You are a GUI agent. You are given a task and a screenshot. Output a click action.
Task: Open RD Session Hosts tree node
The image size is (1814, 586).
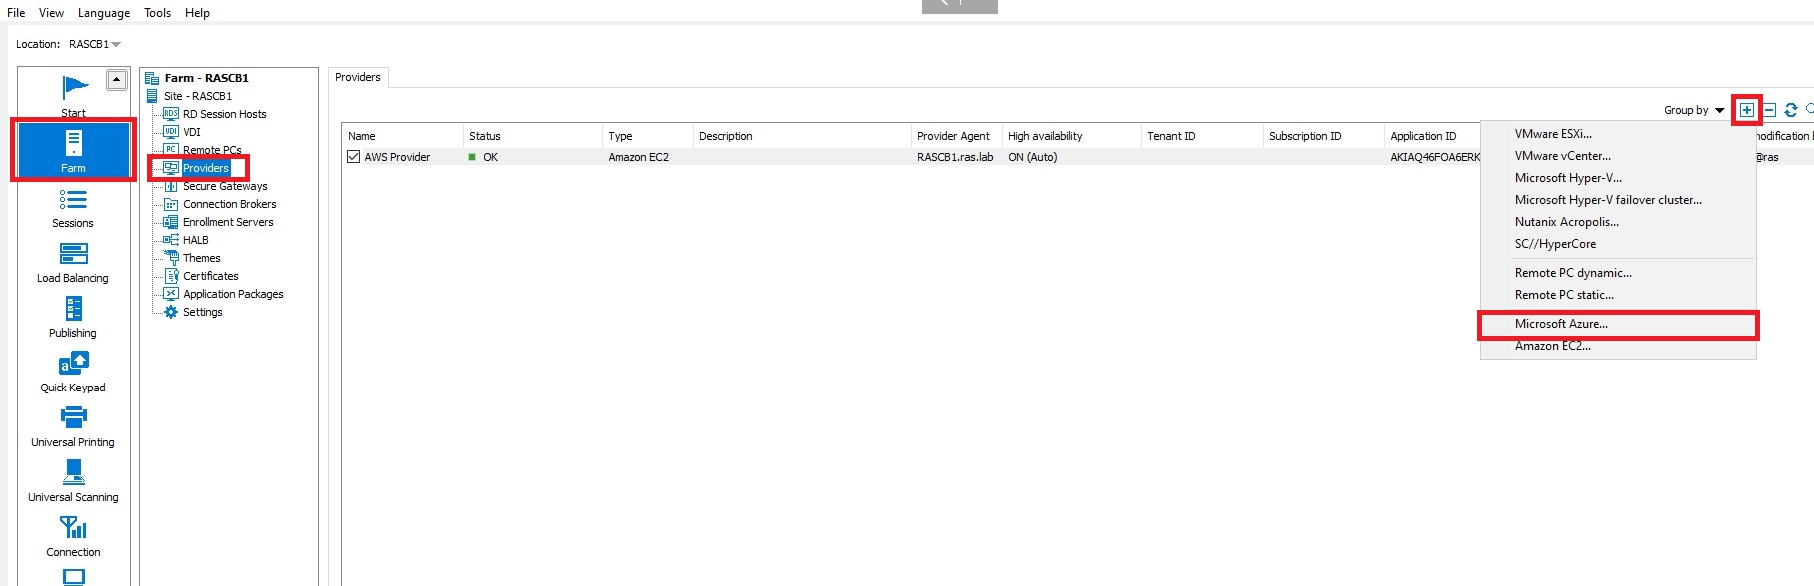point(224,114)
